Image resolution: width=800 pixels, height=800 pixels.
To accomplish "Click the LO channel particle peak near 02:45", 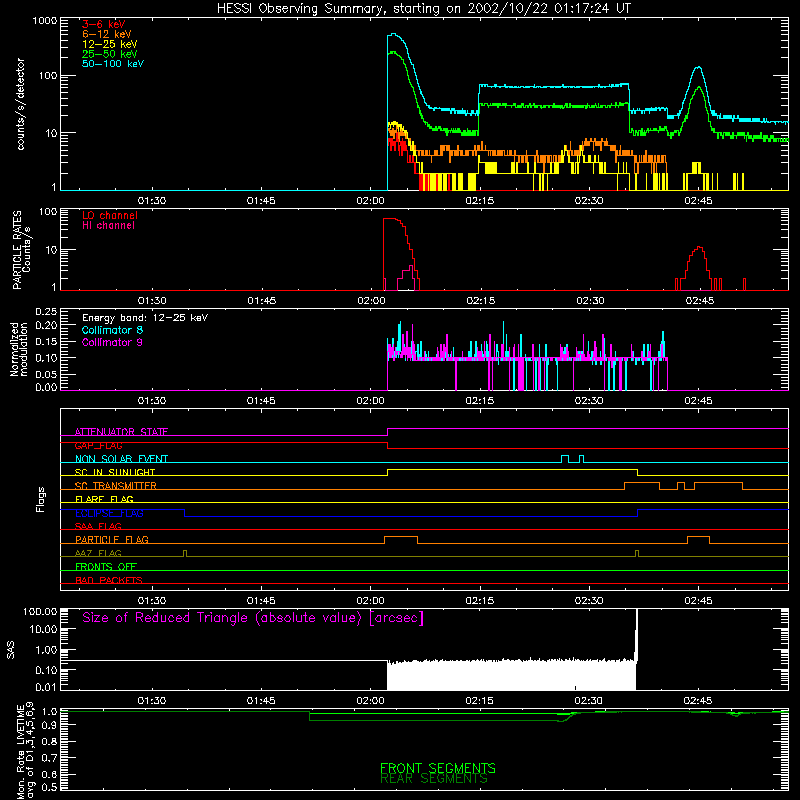I will [699, 247].
